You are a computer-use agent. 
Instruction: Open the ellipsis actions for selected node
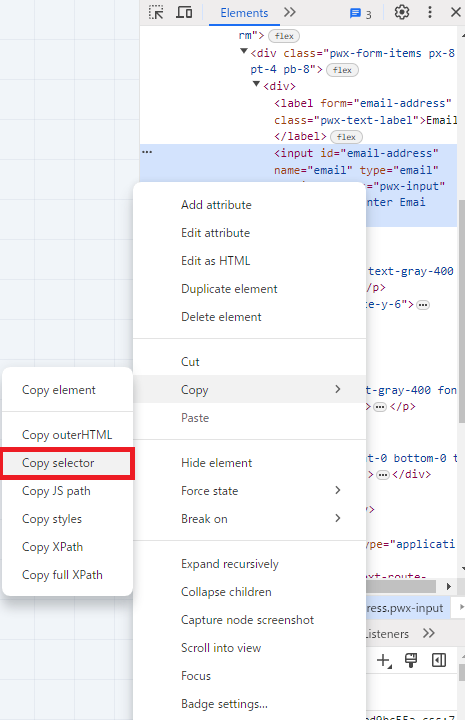[147, 152]
